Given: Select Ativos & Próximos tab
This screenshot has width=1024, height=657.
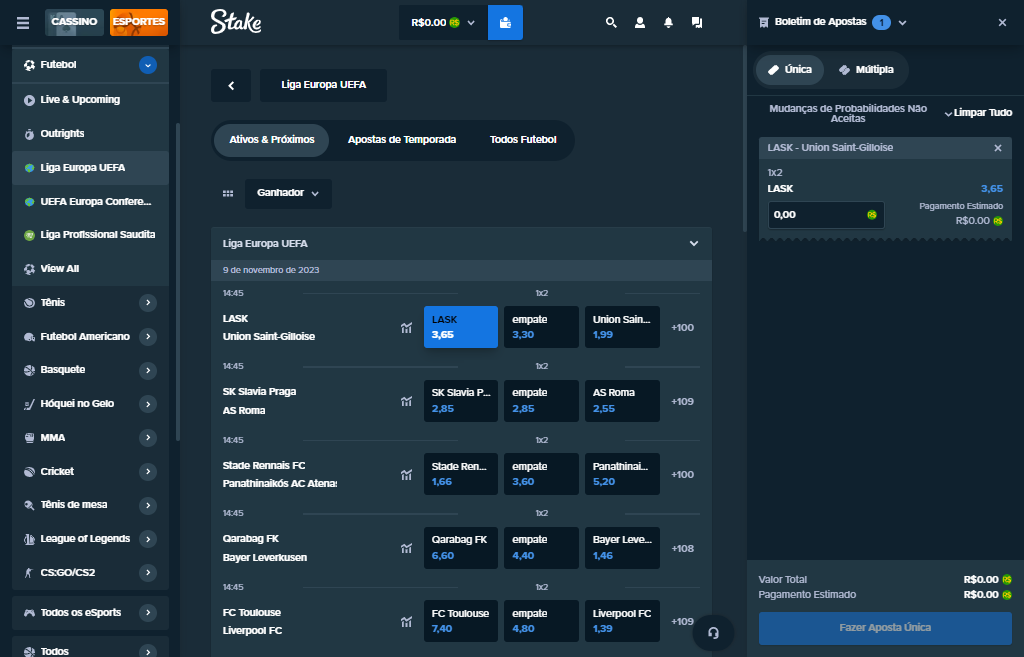Looking at the screenshot, I should tap(272, 140).
